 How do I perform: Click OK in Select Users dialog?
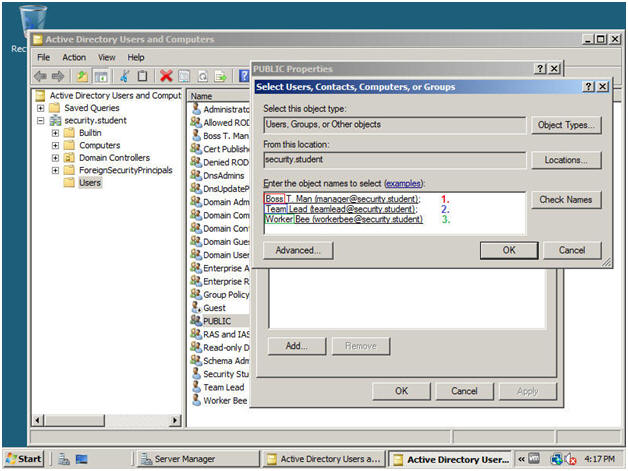[x=509, y=250]
